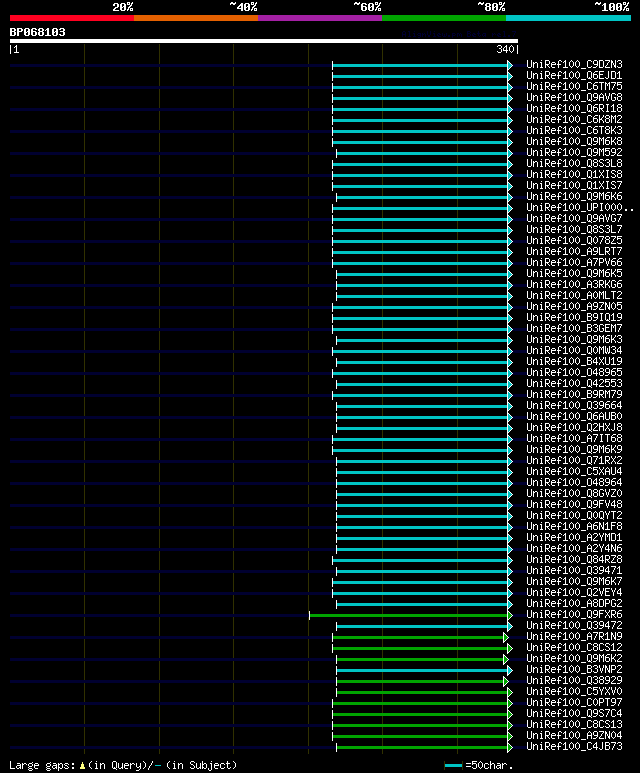
Task: Select the UniRef100_C8CS12 label
Action: pyautogui.click(x=574, y=647)
